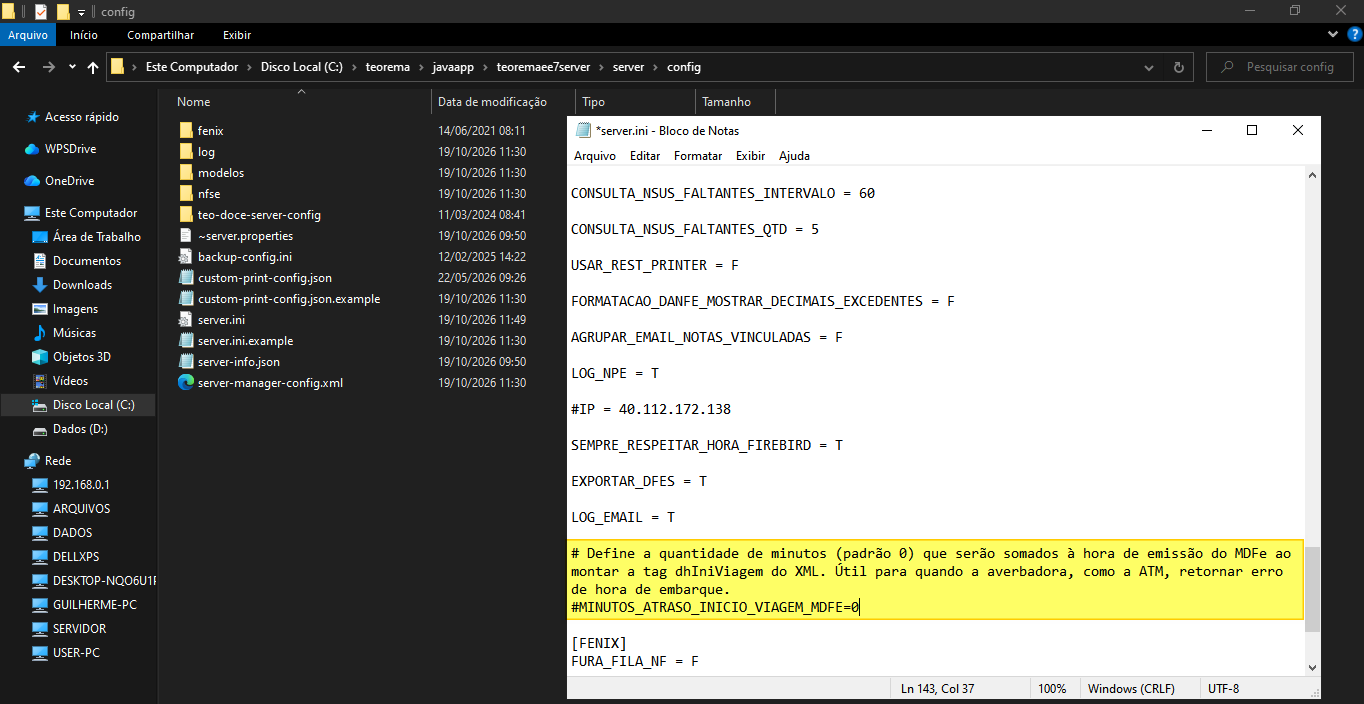Click the LOG_EMAIL = T line
This screenshot has height=704, width=1364.
(623, 517)
